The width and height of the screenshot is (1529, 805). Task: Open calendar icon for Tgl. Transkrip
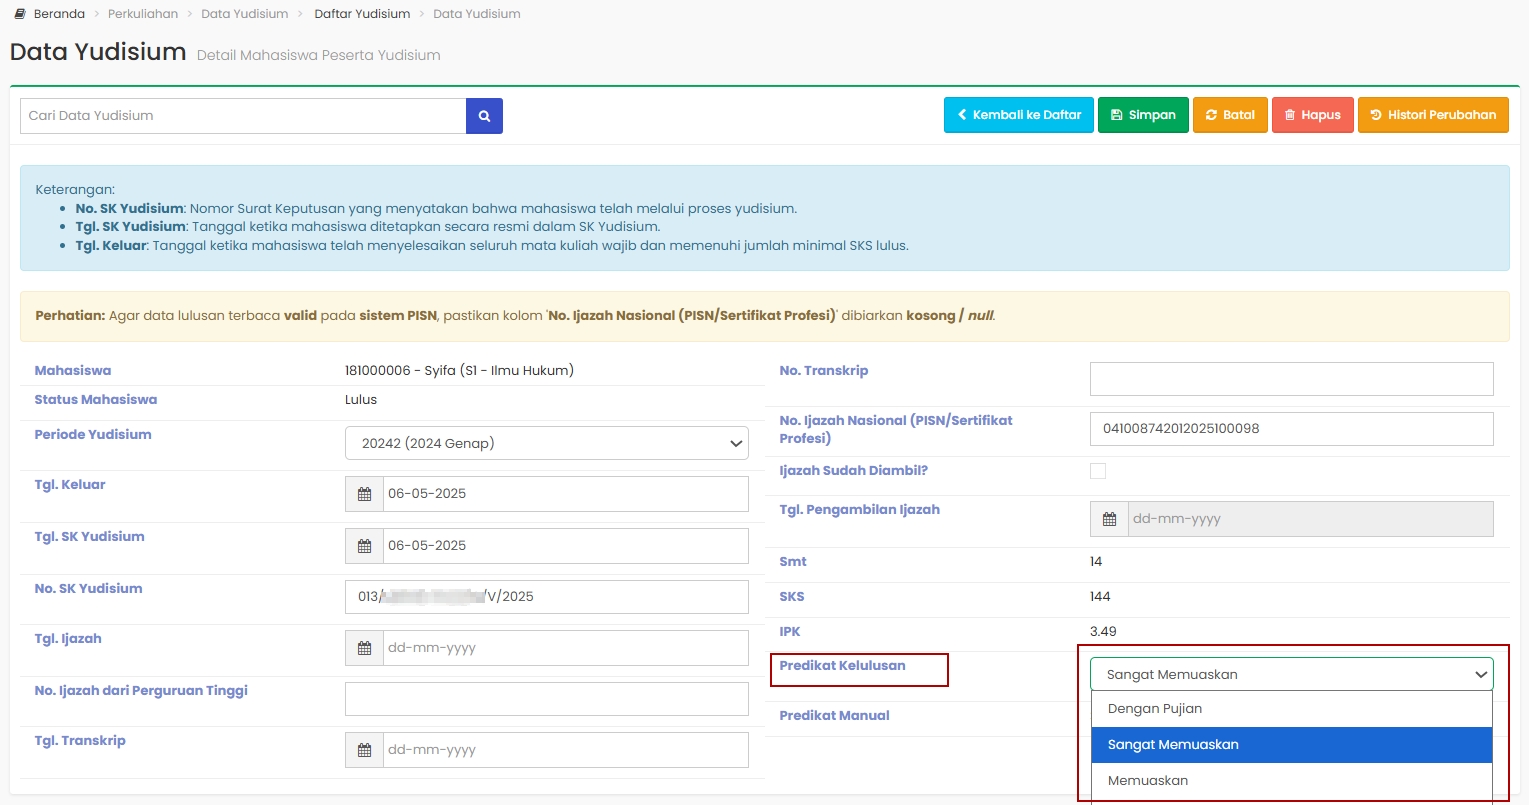[x=364, y=750]
